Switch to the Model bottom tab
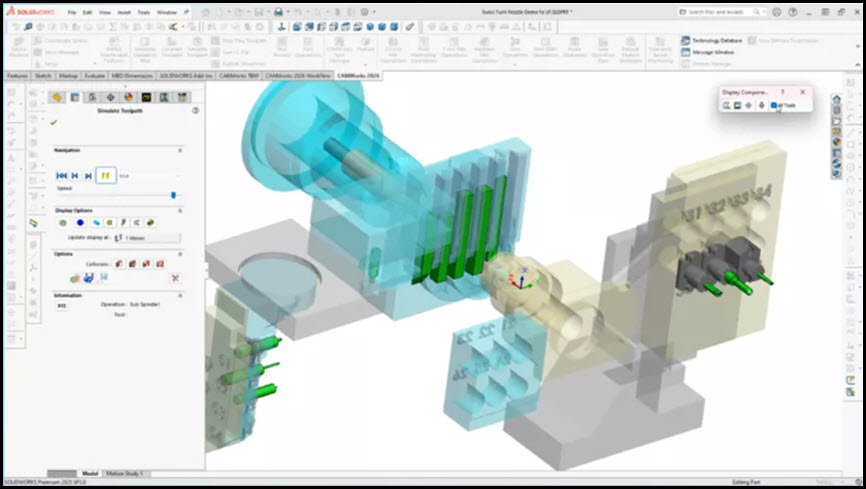Screen dimensions: 866x489 point(89,474)
